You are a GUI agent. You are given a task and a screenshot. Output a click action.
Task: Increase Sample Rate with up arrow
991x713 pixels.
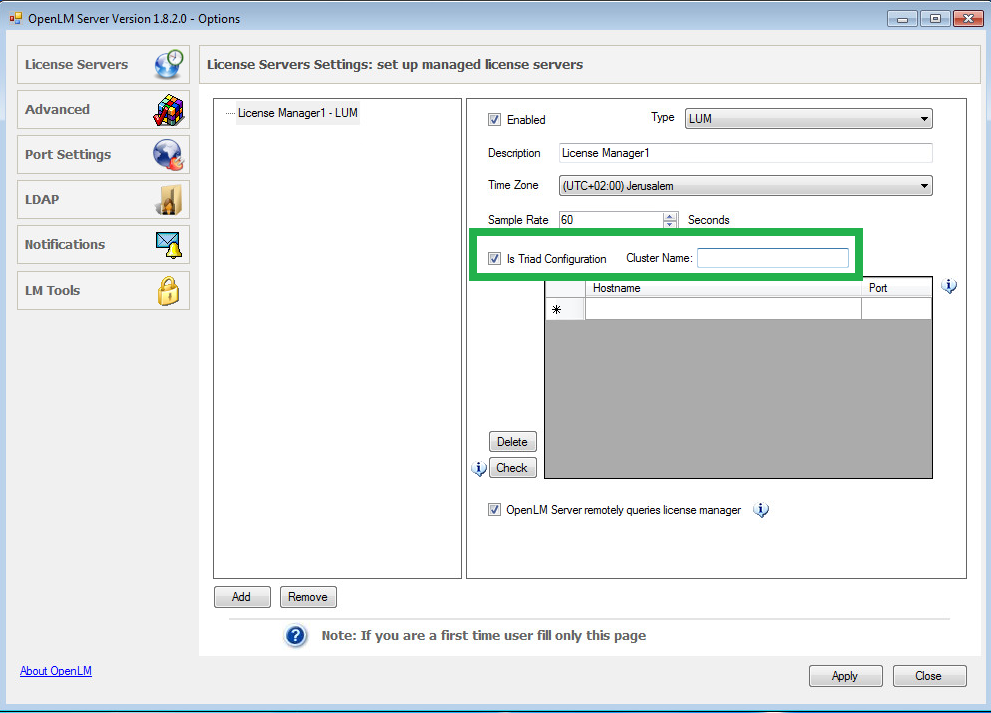tap(670, 216)
